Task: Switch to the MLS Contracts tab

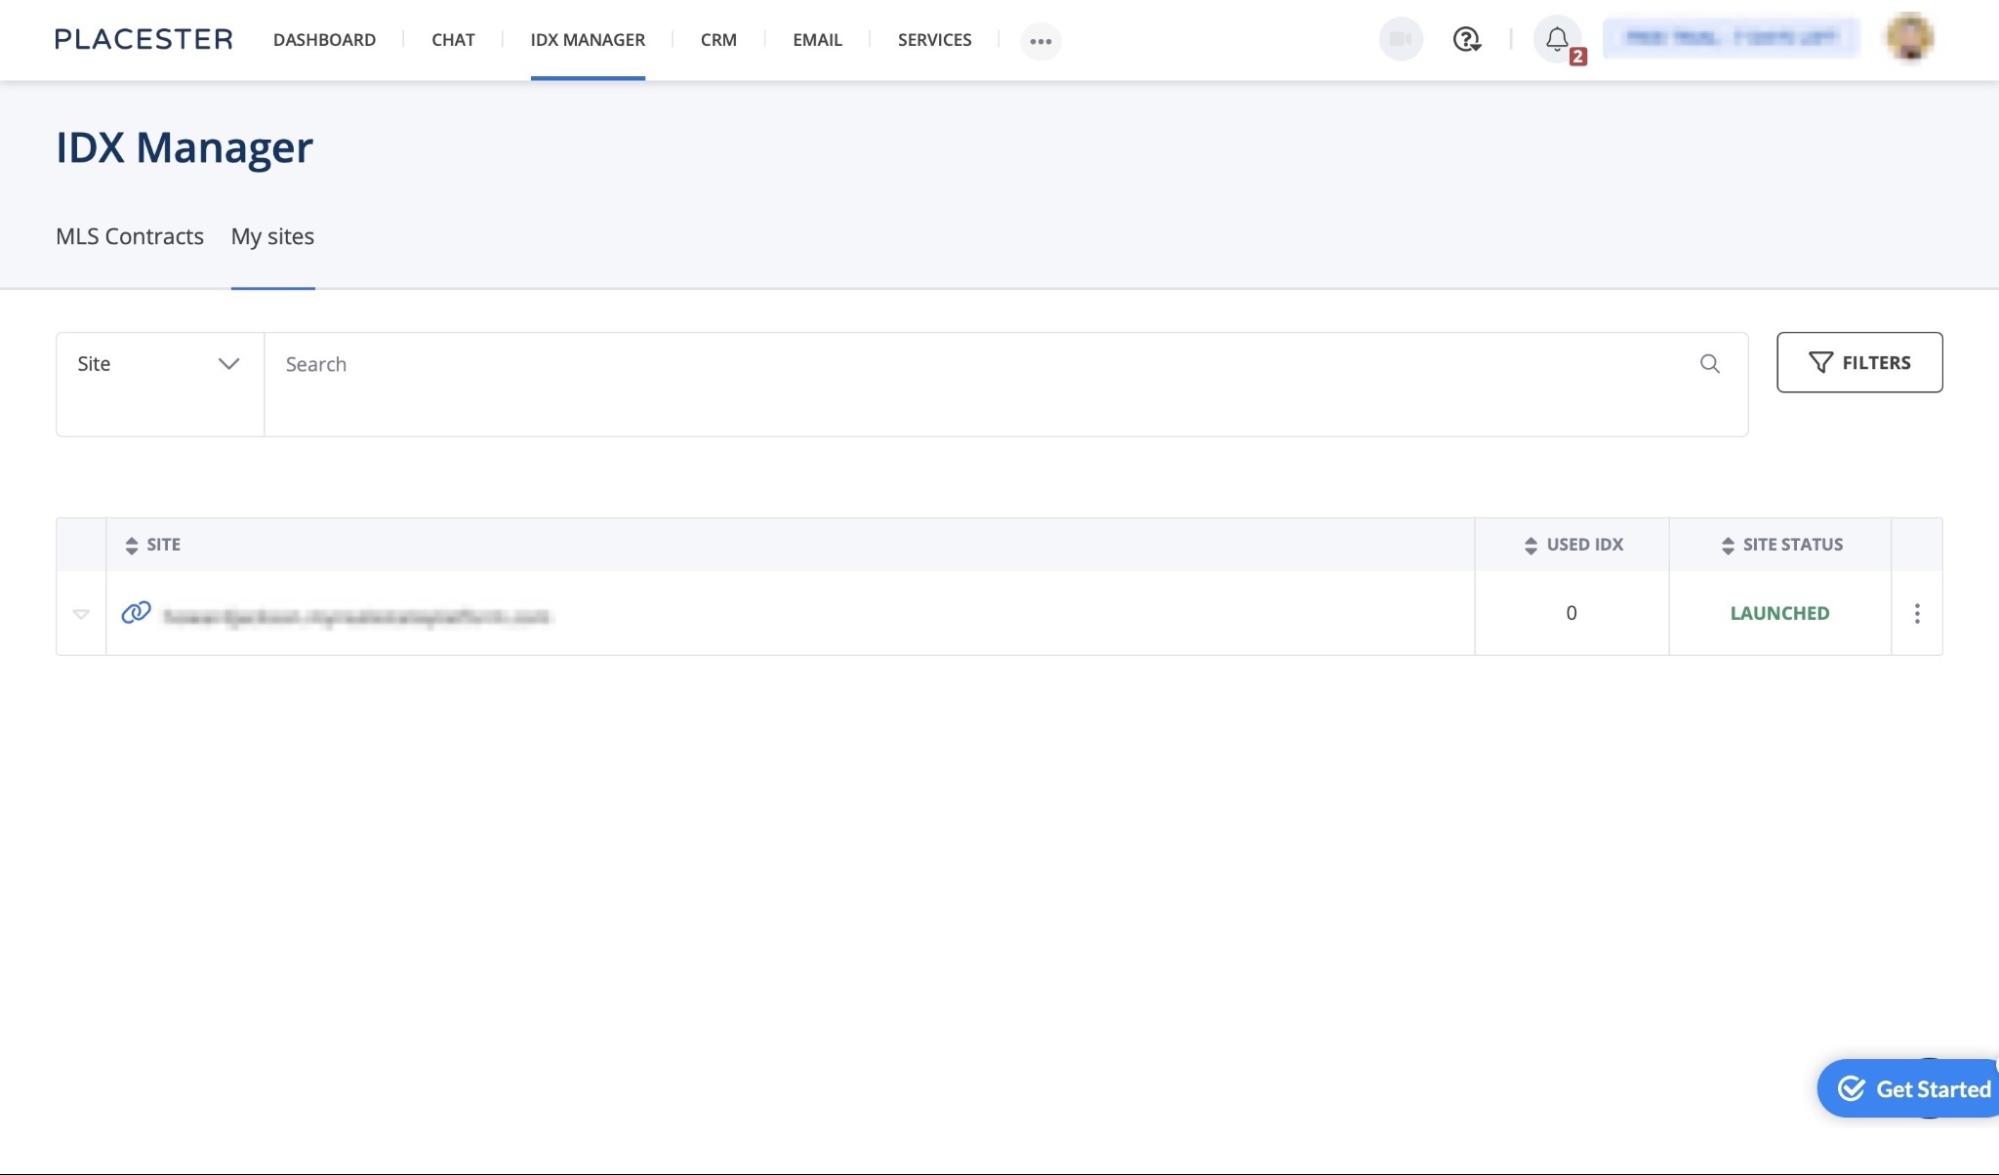Action: click(x=130, y=237)
